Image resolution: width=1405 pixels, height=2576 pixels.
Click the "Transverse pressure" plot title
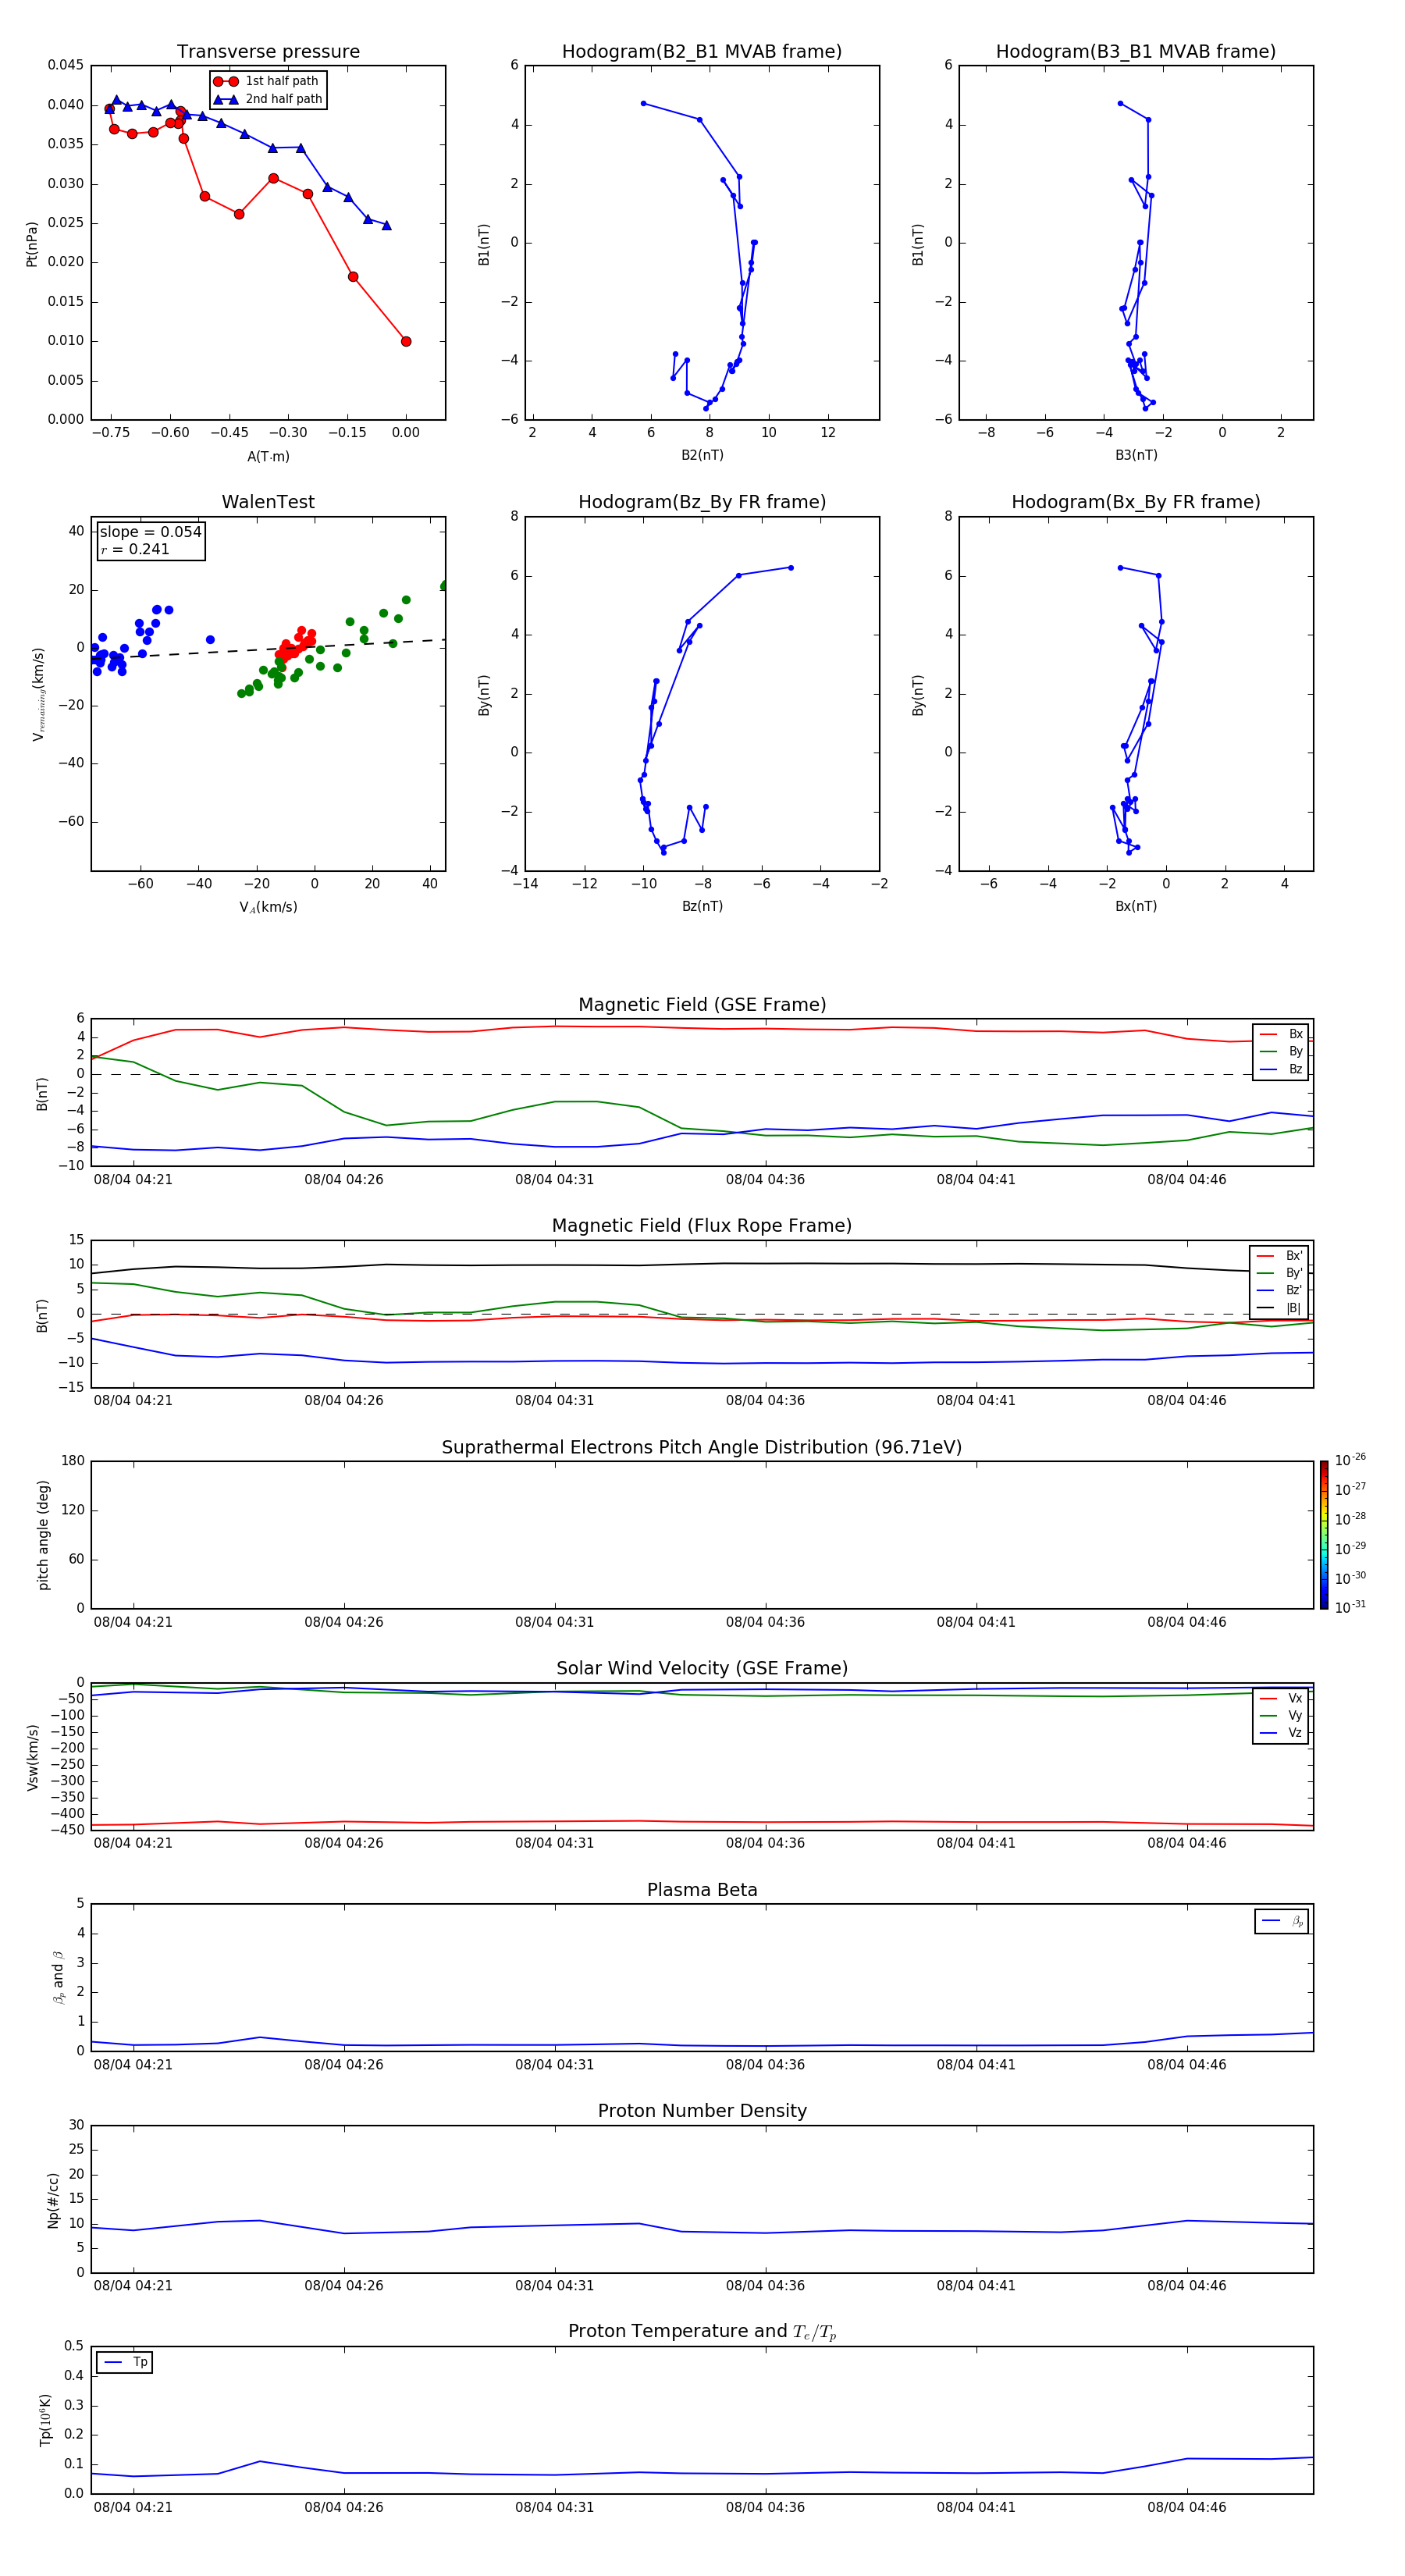pyautogui.click(x=268, y=52)
